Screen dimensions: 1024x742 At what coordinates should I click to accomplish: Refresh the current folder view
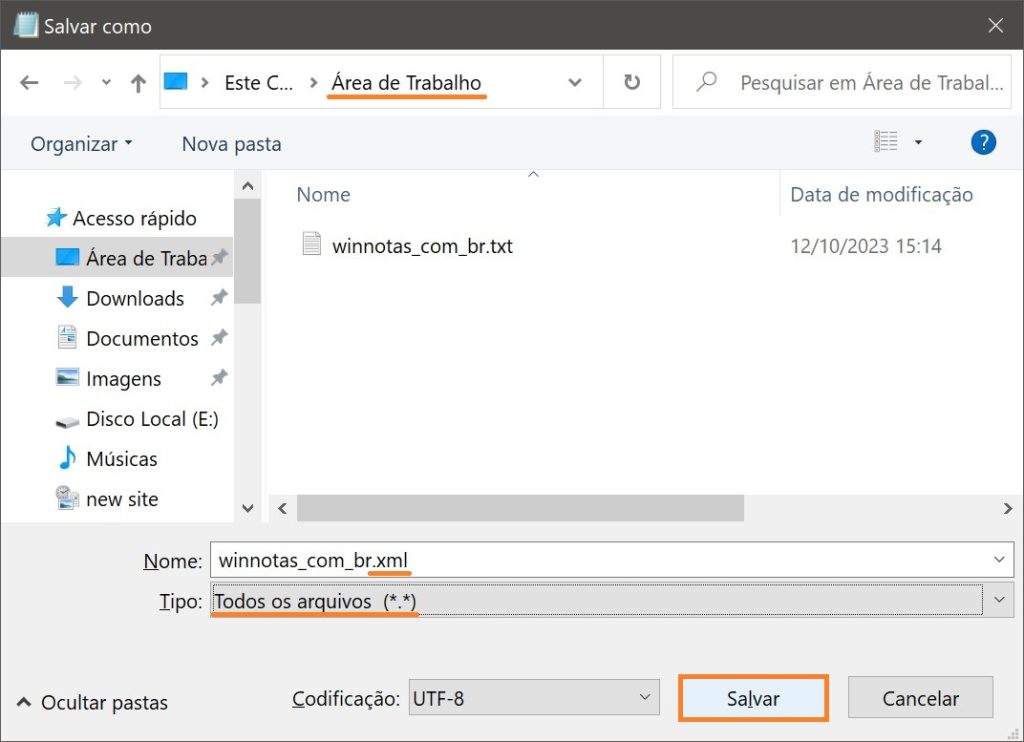tap(633, 82)
